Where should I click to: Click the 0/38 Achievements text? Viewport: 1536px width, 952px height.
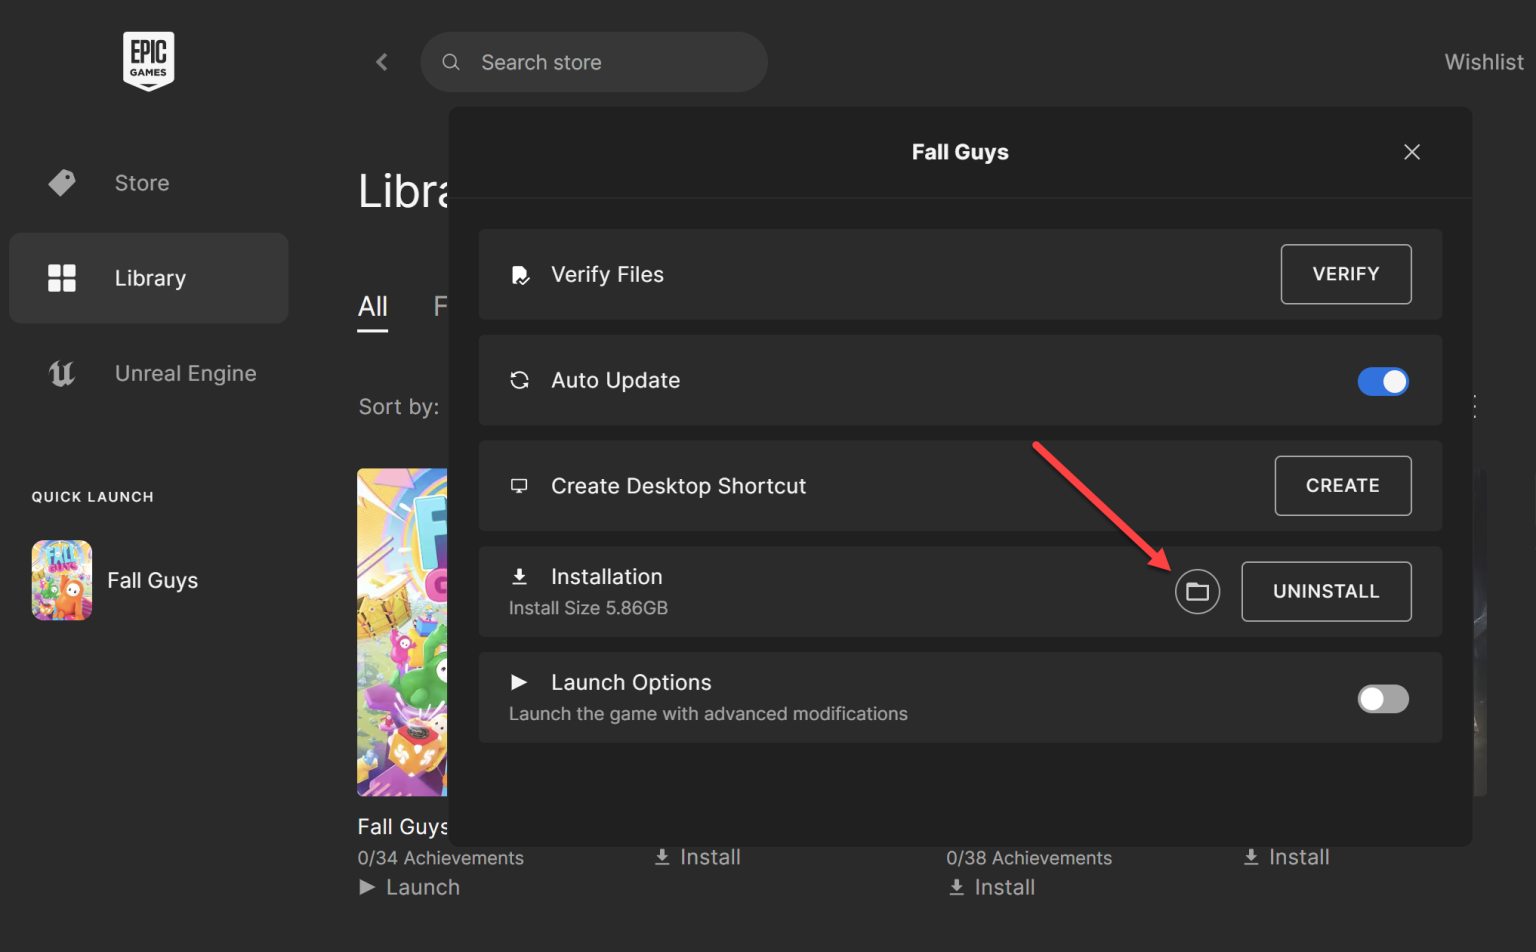pos(1029,858)
